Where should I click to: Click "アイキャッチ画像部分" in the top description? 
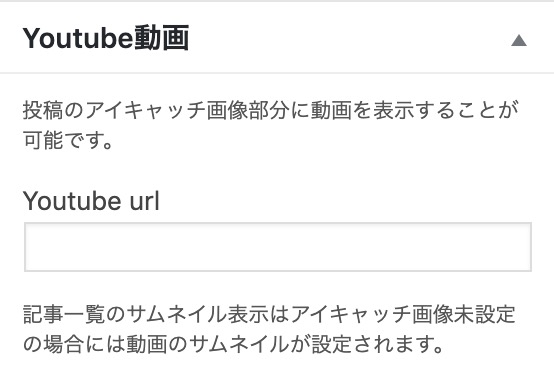pyautogui.click(x=188, y=110)
